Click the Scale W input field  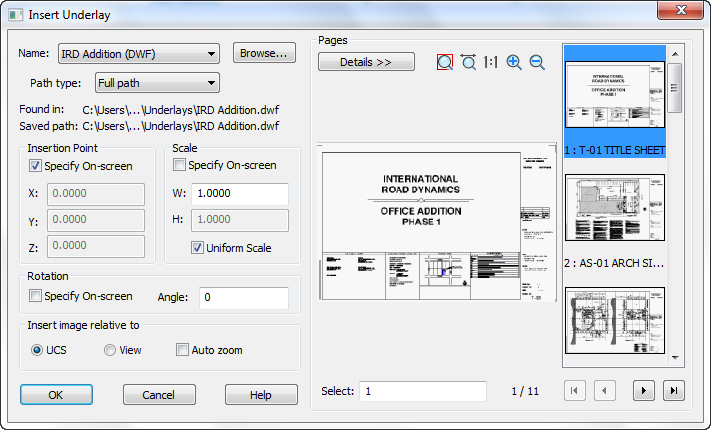coord(240,194)
